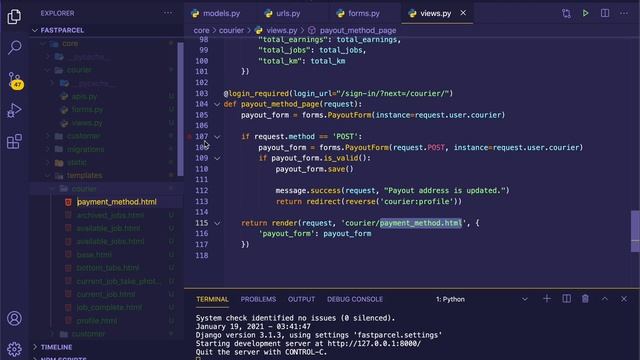Viewport: 640px width, 360px height.
Task: Click line number 118 in the gutter
Action: [202, 256]
